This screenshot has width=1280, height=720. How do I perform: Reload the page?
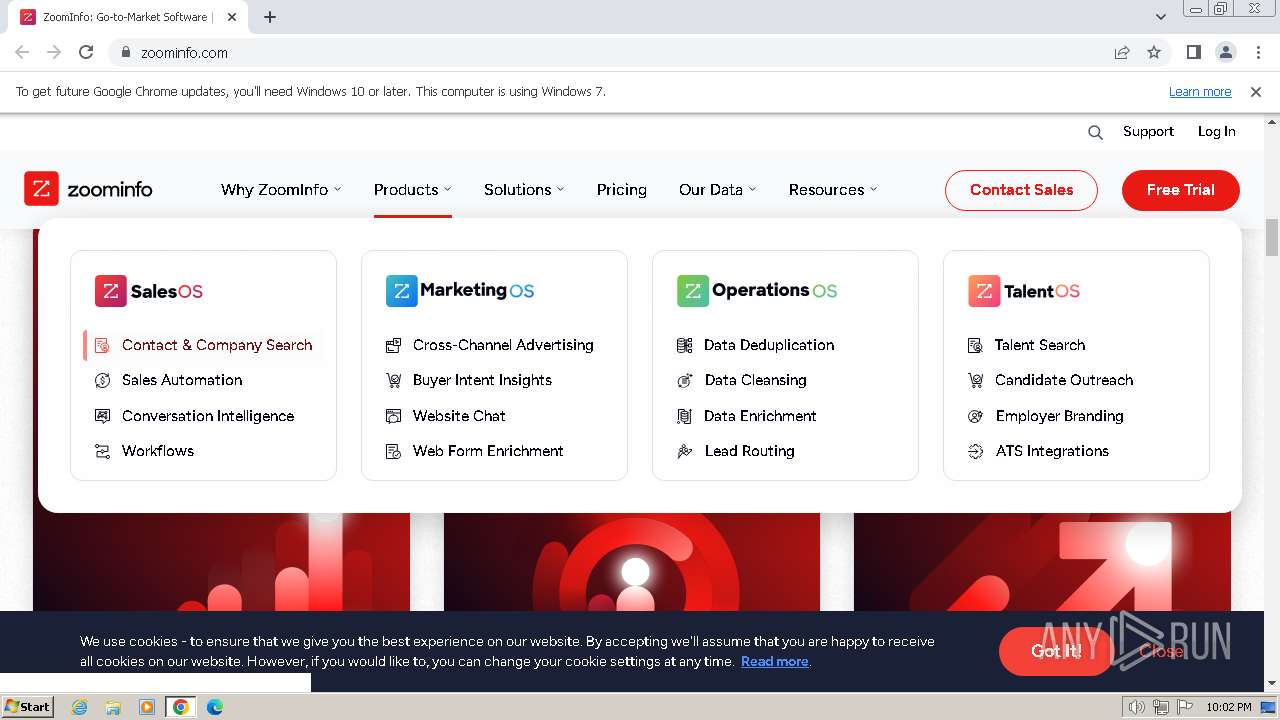point(86,52)
